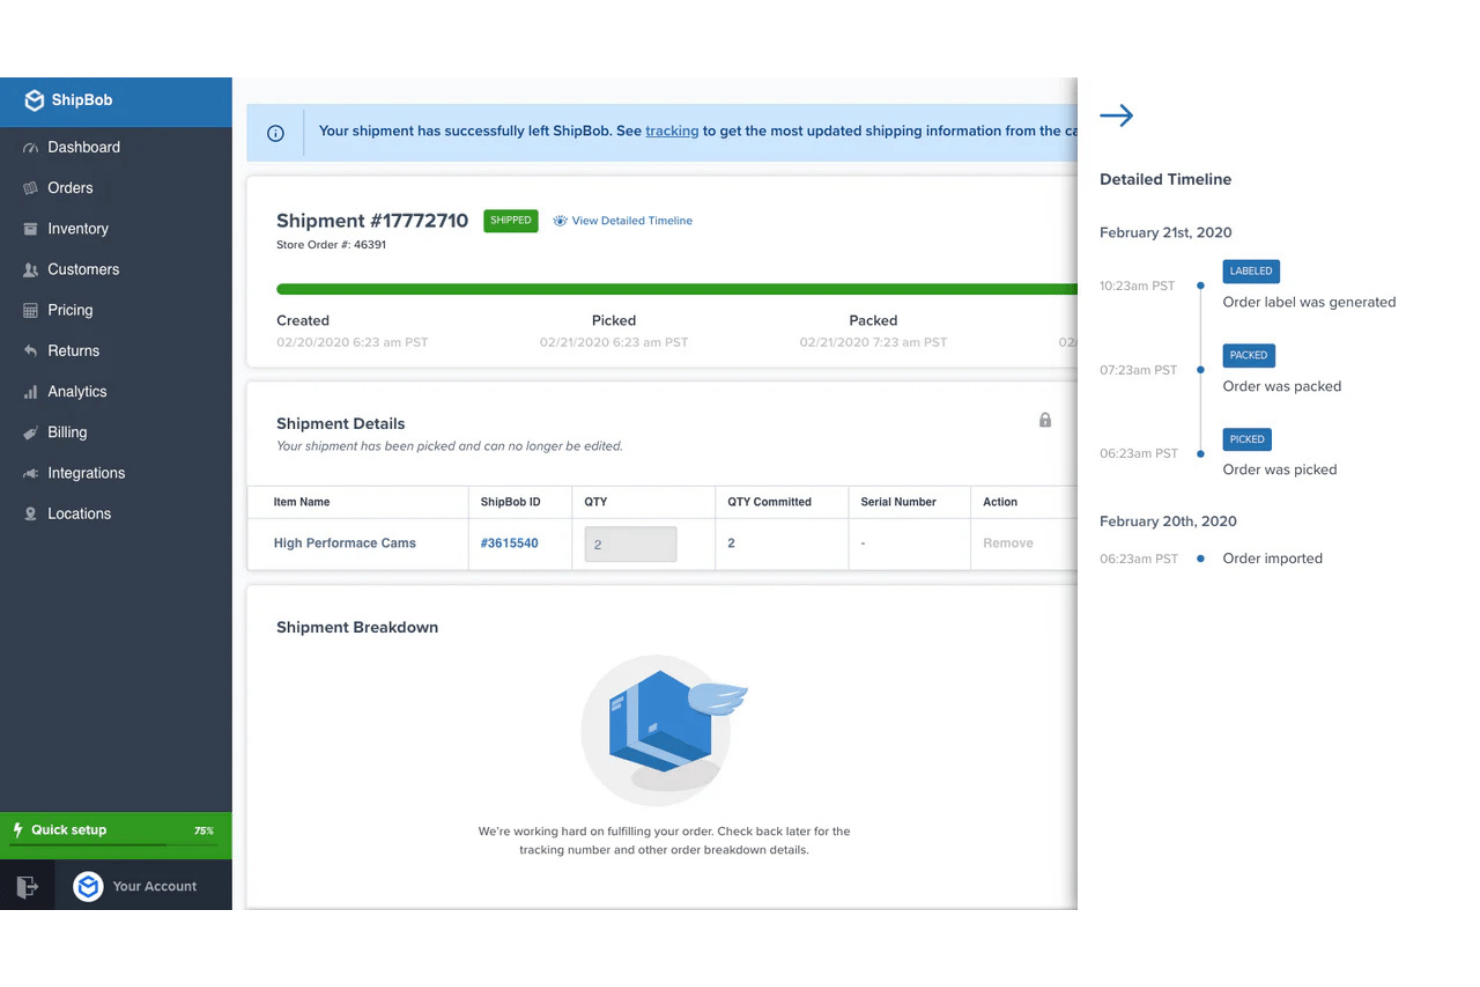
Task: Click the Created stage label
Action: coord(303,321)
